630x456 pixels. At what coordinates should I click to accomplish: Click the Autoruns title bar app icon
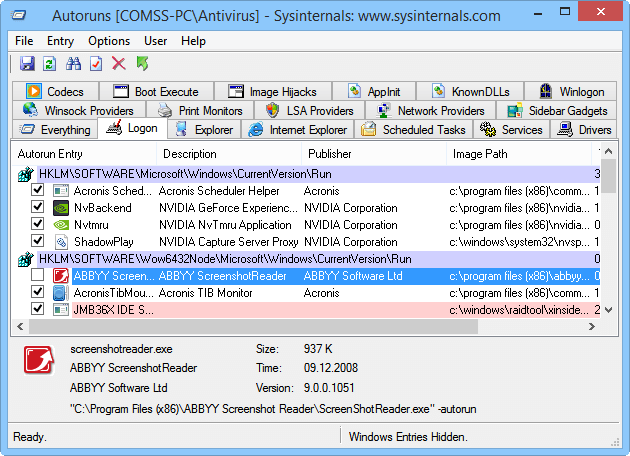pyautogui.click(x=18, y=16)
